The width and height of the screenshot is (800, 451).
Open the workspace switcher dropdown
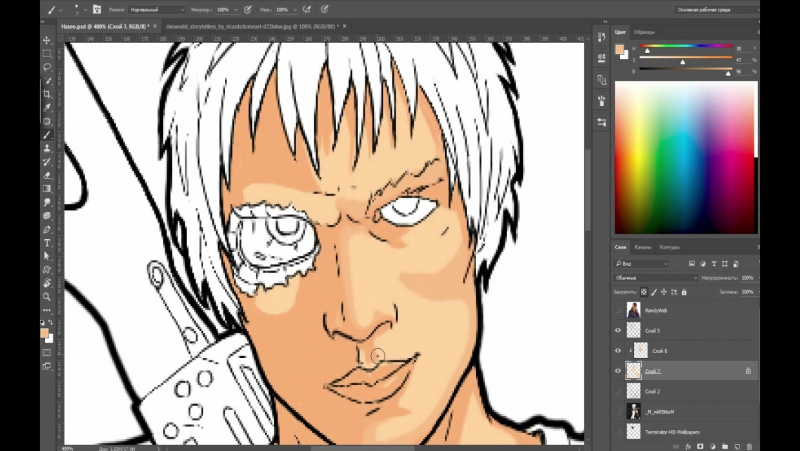coord(716,9)
